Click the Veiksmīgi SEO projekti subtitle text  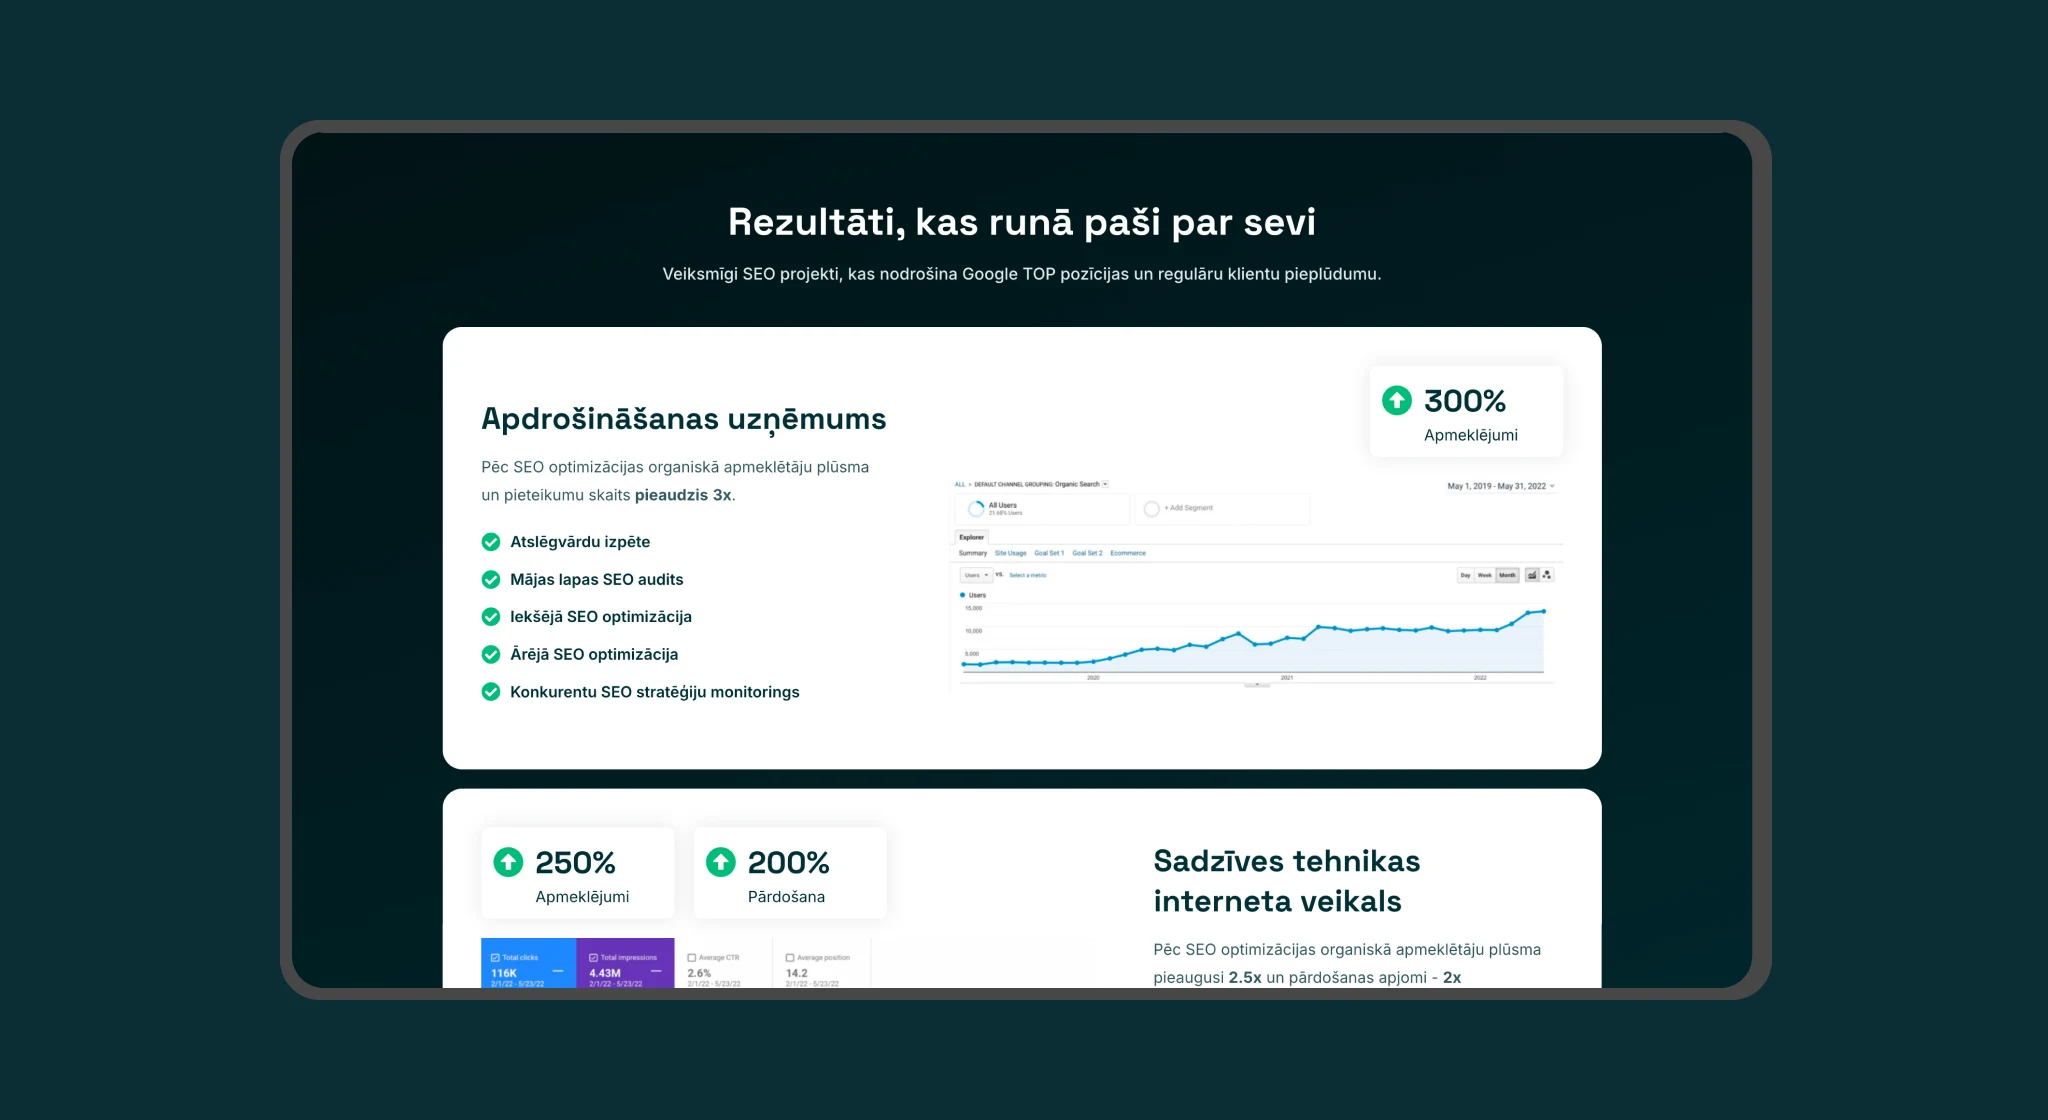tap(1022, 274)
